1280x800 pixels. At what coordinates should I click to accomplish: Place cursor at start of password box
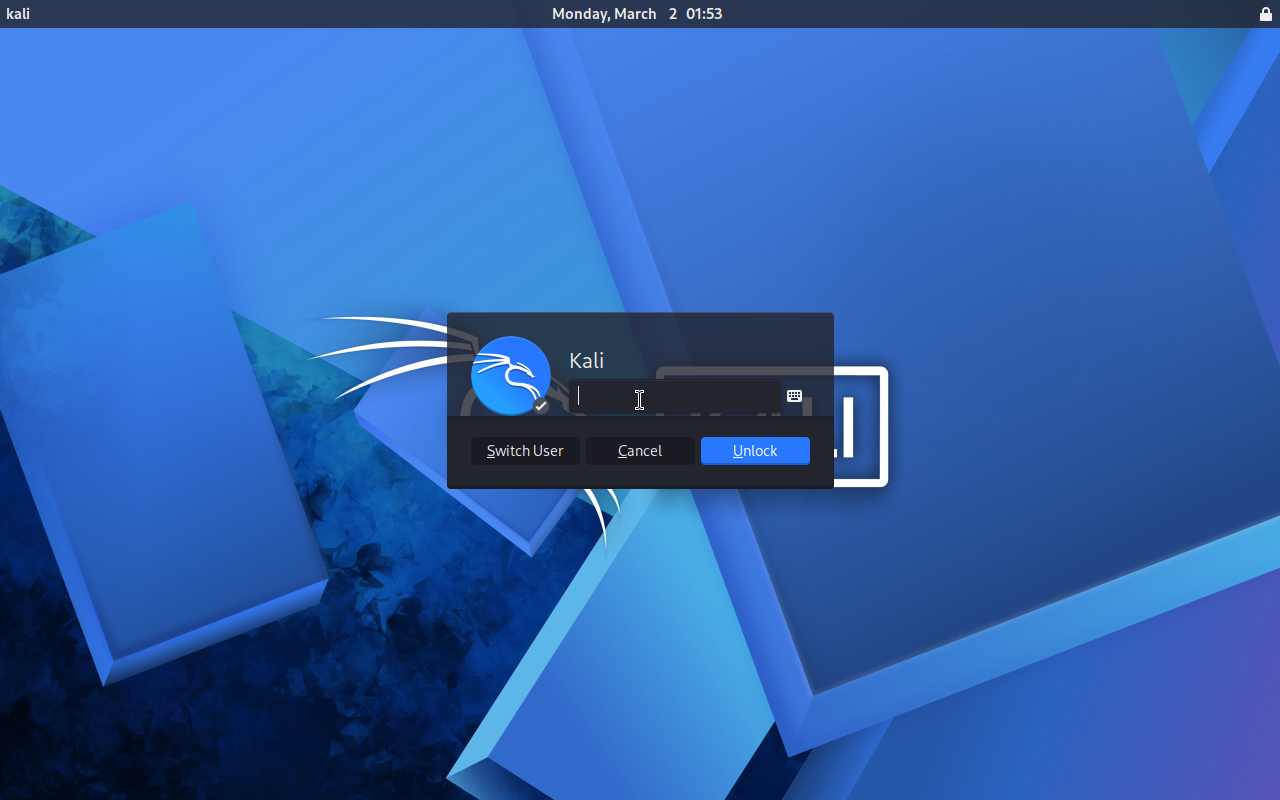tap(580, 397)
